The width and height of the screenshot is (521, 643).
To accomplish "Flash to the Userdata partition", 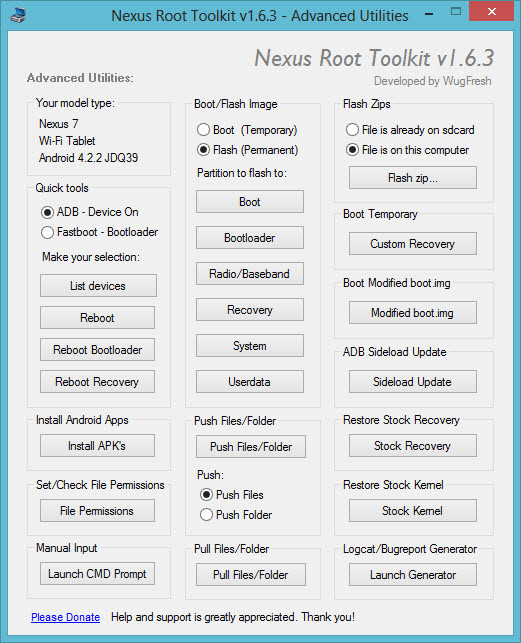I will point(250,382).
